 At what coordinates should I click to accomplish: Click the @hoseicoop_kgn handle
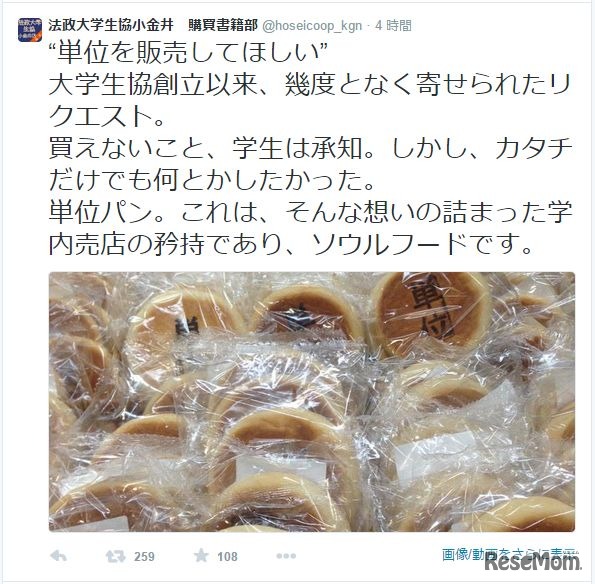(312, 26)
